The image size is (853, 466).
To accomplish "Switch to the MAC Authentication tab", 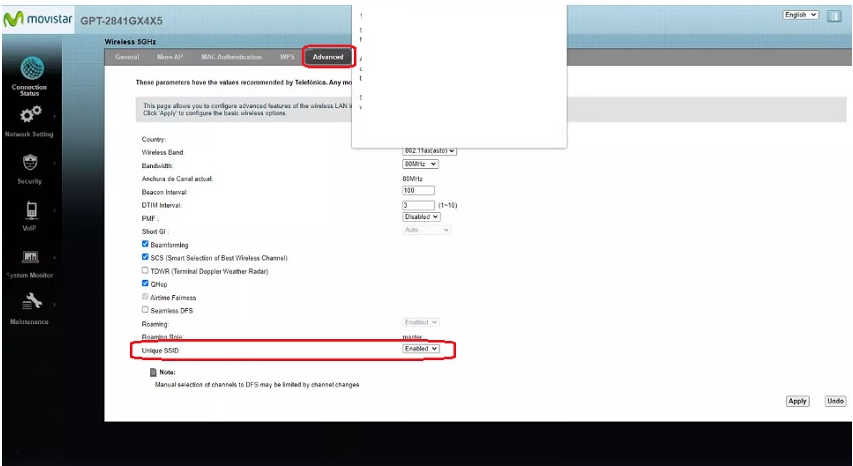I will [231, 57].
